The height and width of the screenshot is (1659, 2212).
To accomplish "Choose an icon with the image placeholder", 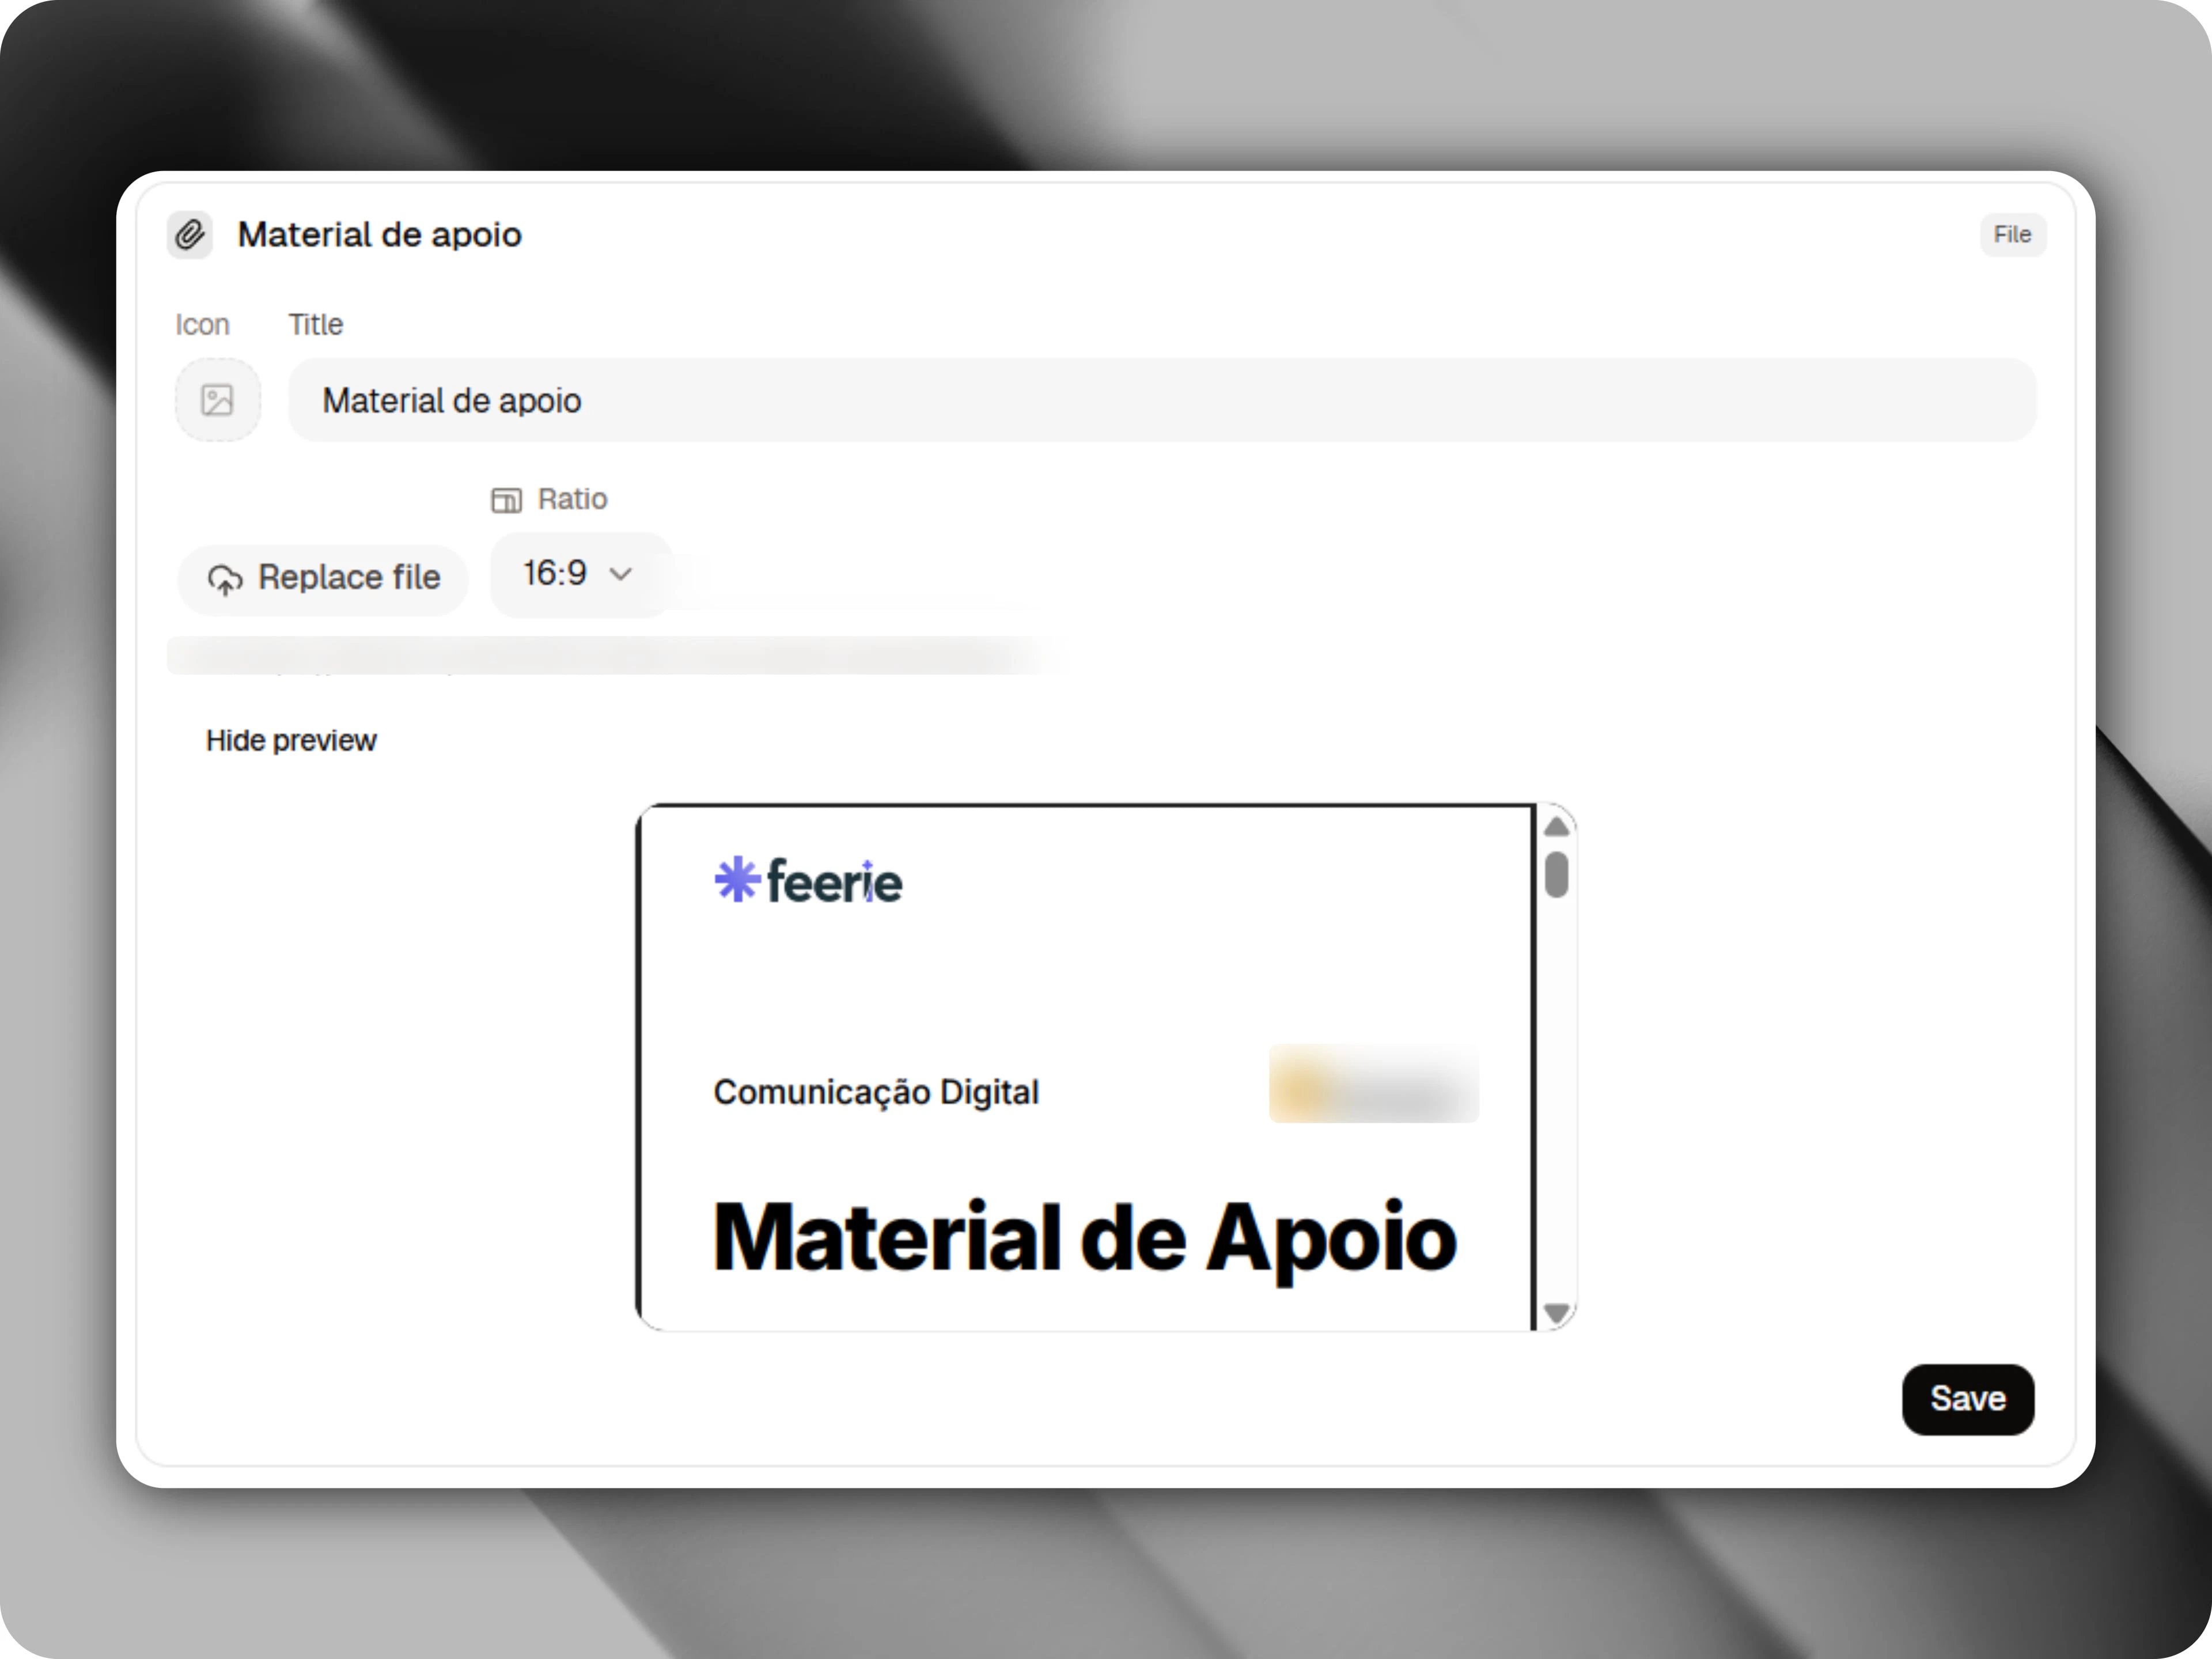I will (x=218, y=400).
